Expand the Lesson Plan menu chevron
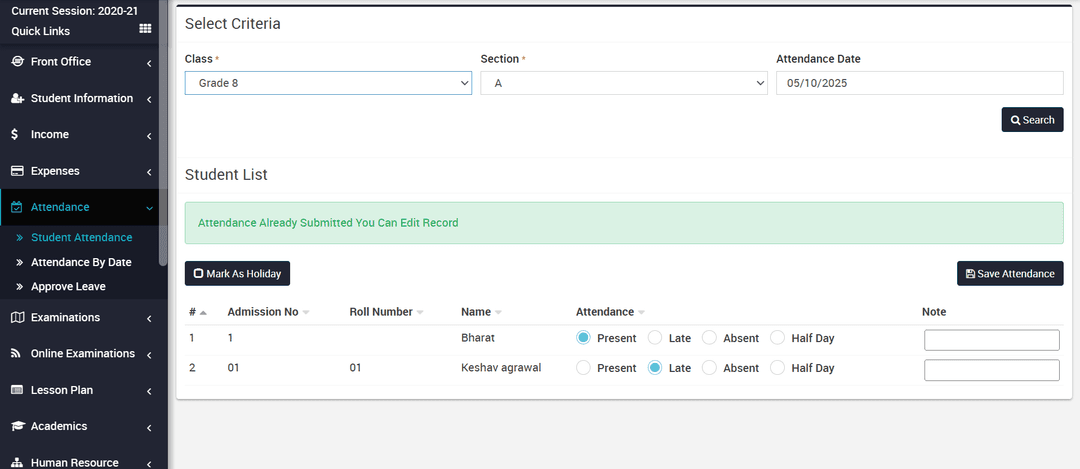This screenshot has height=469, width=1080. tap(149, 392)
